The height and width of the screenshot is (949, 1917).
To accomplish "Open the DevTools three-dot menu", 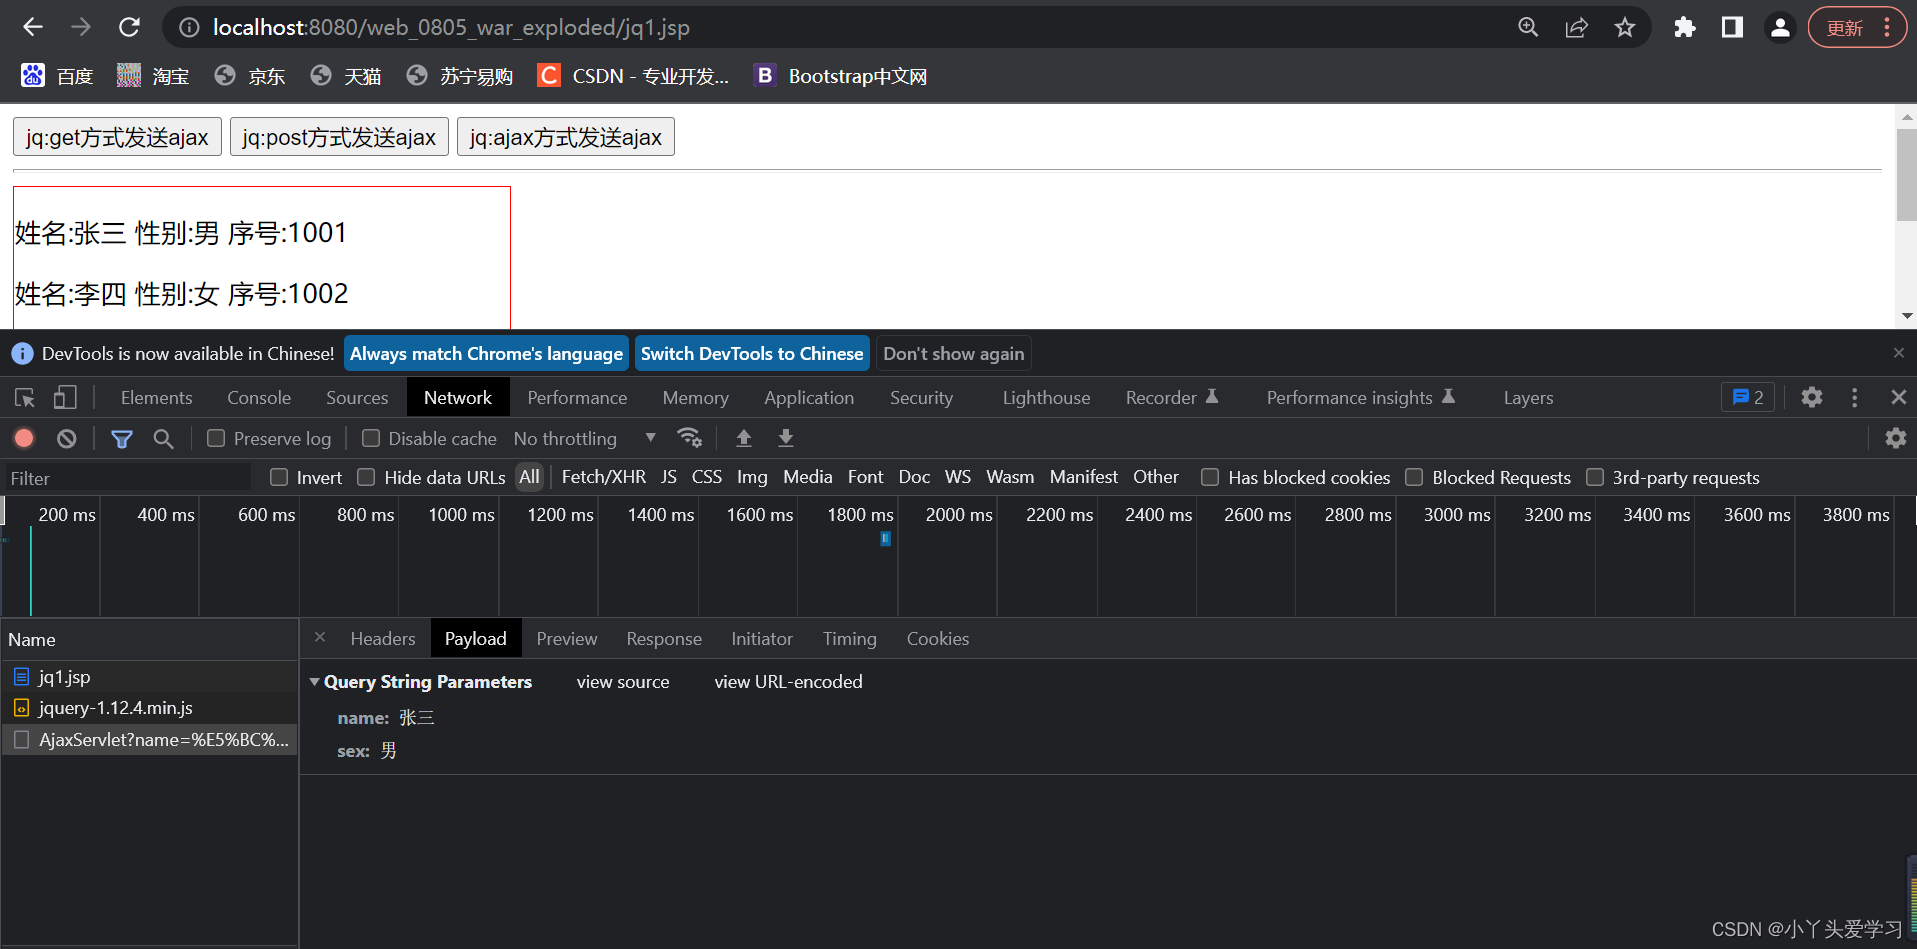I will (1854, 397).
